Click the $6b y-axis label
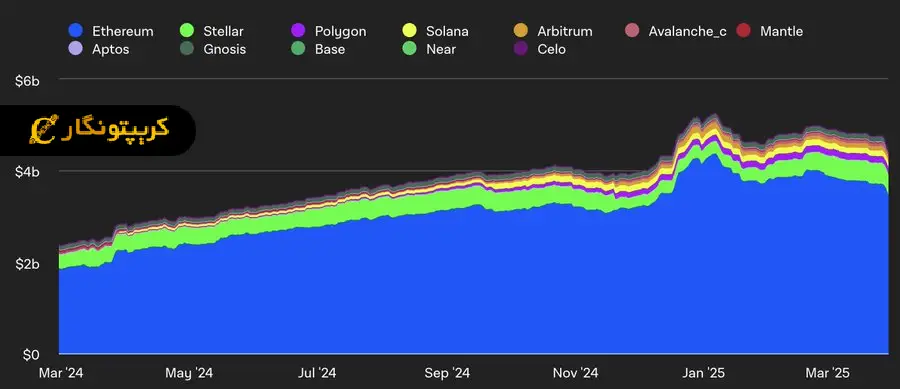 (27, 81)
